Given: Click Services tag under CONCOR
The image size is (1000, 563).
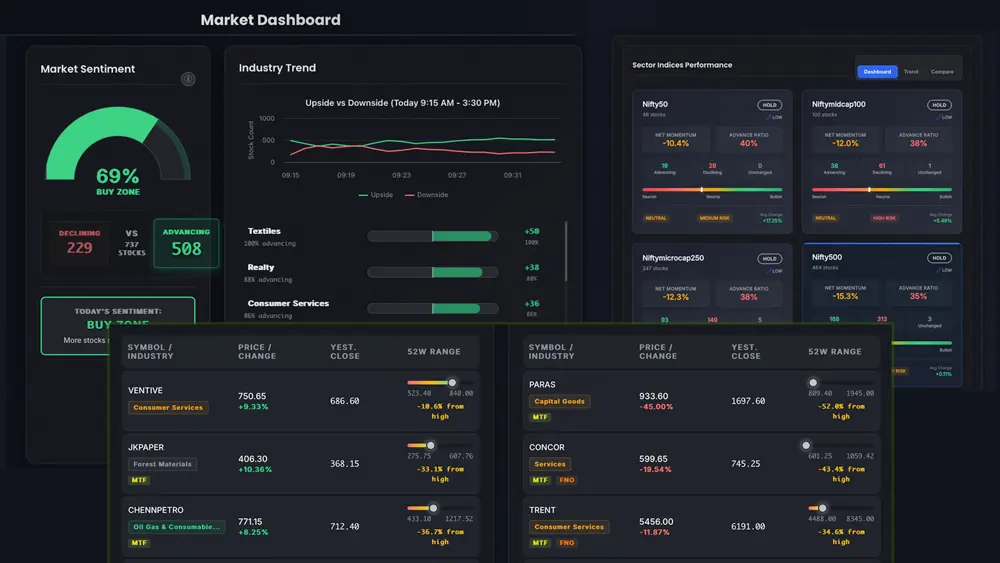Looking at the screenshot, I should coord(550,464).
